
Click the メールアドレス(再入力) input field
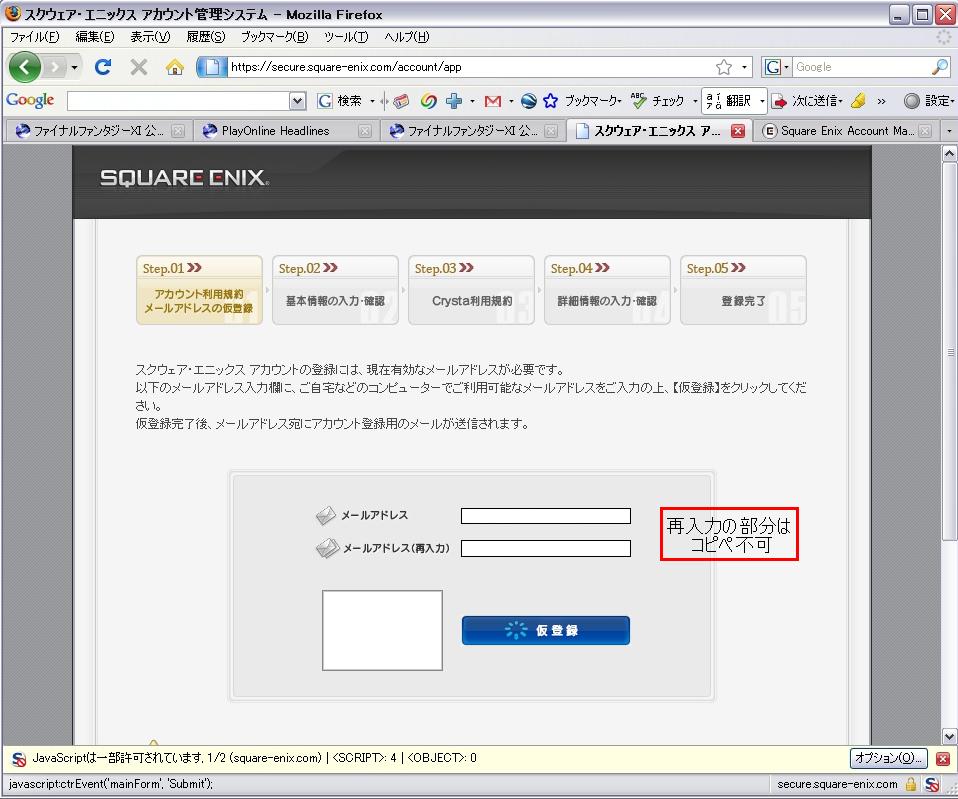(x=546, y=549)
